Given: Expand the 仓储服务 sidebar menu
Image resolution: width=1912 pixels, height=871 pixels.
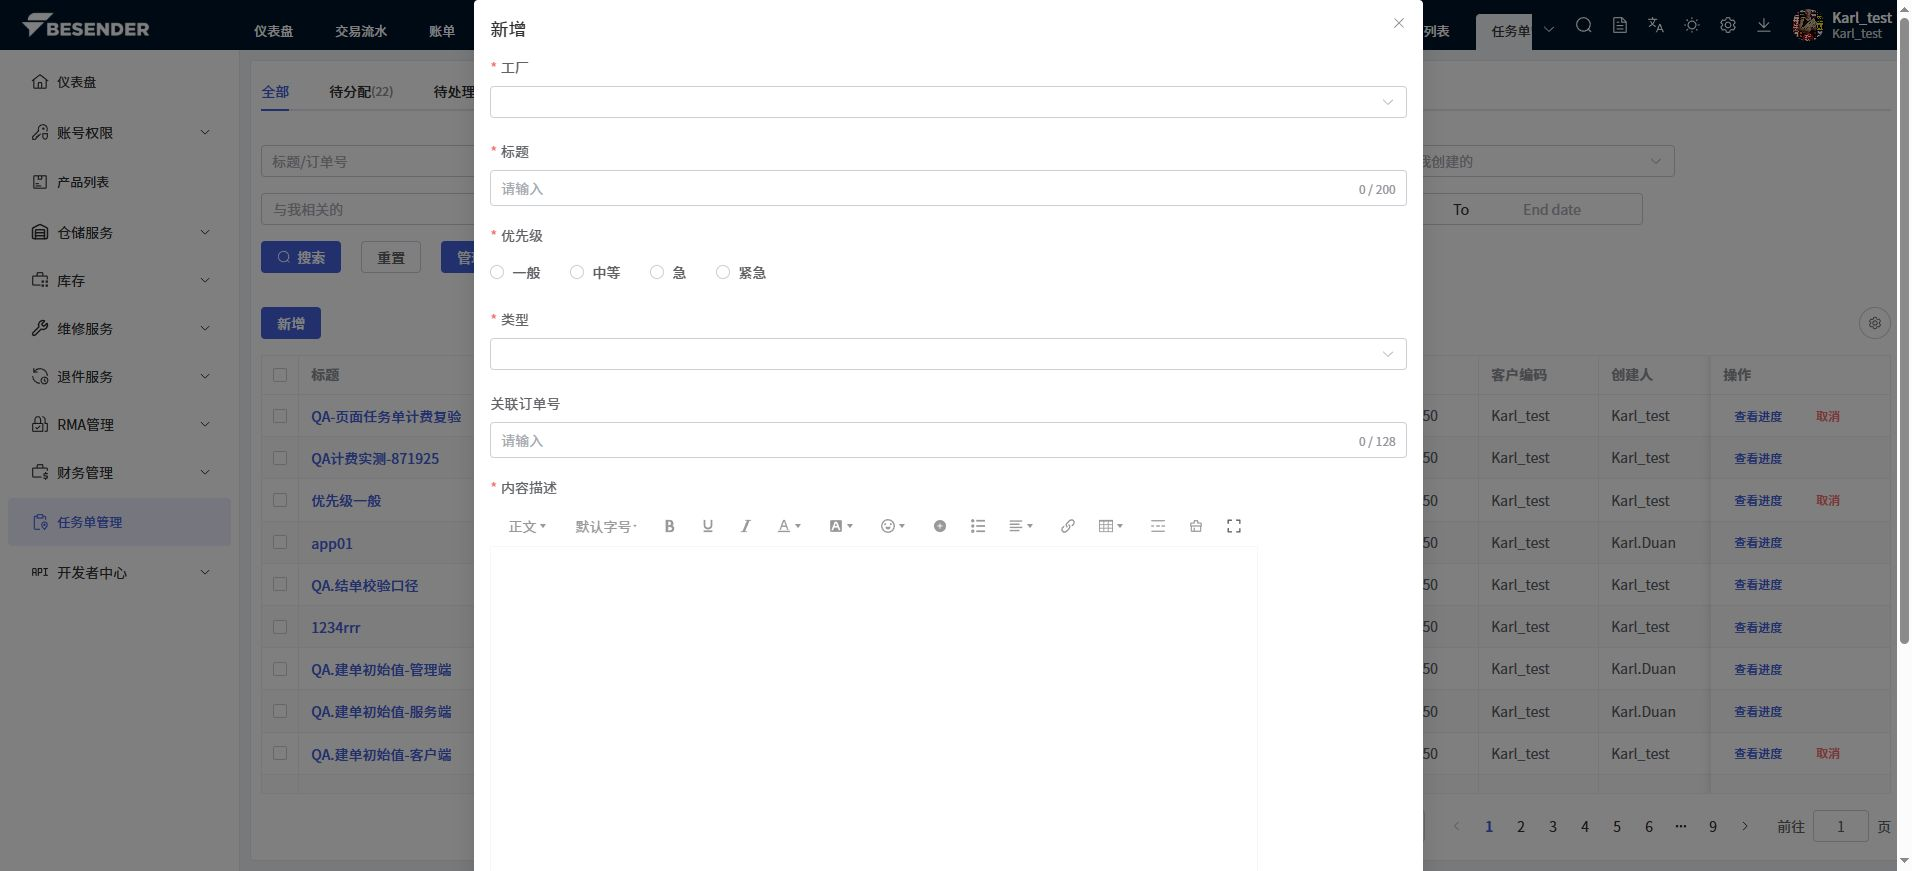Looking at the screenshot, I should point(120,233).
